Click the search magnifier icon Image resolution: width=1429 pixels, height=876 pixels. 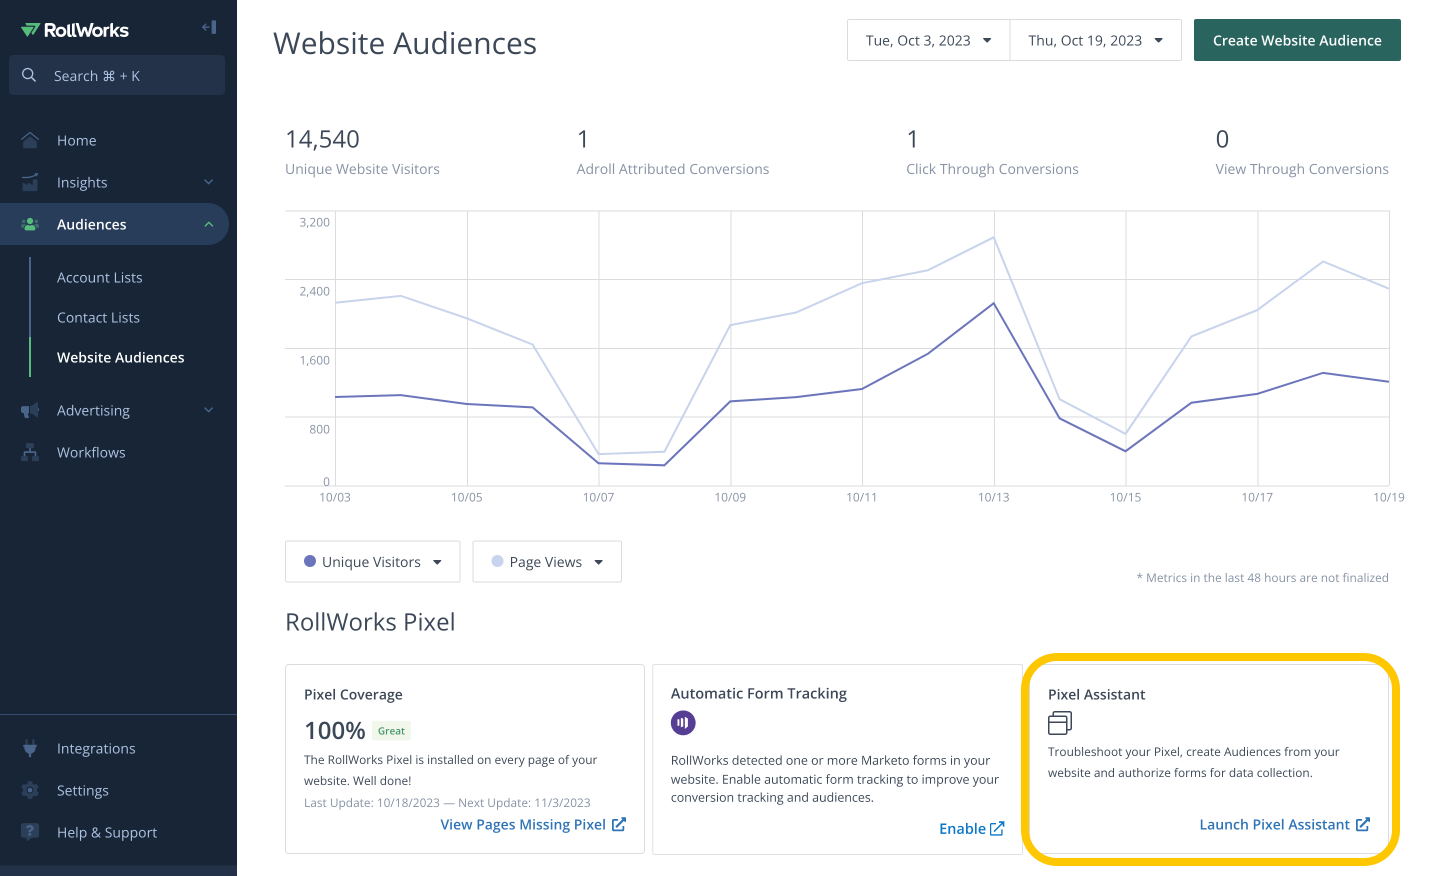(29, 75)
